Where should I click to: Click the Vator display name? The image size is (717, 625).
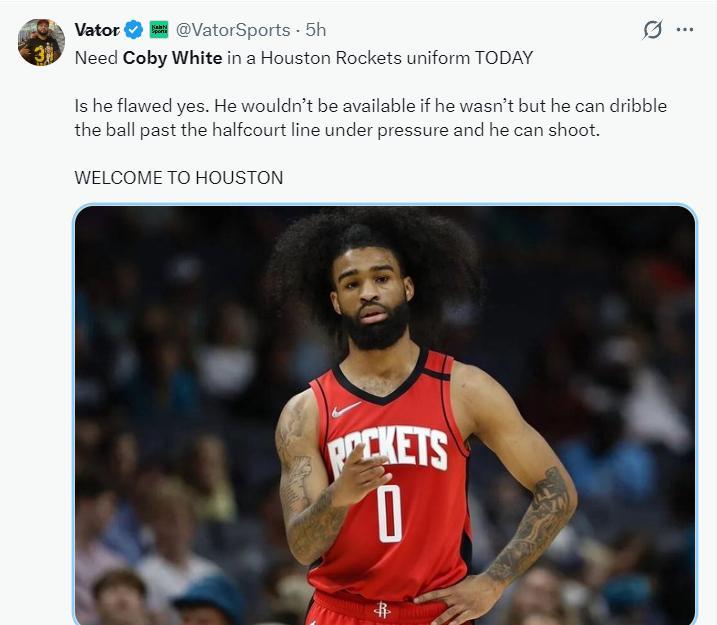pyautogui.click(x=97, y=30)
